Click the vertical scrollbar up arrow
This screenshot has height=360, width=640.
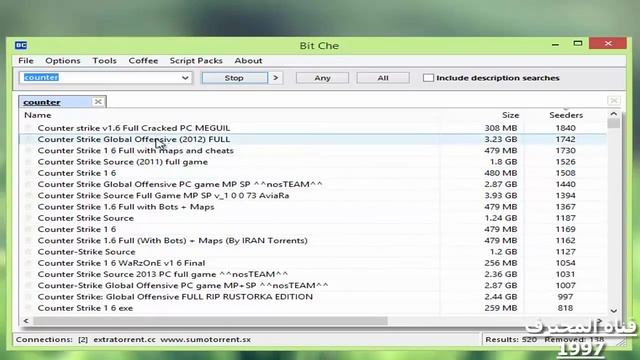click(613, 114)
